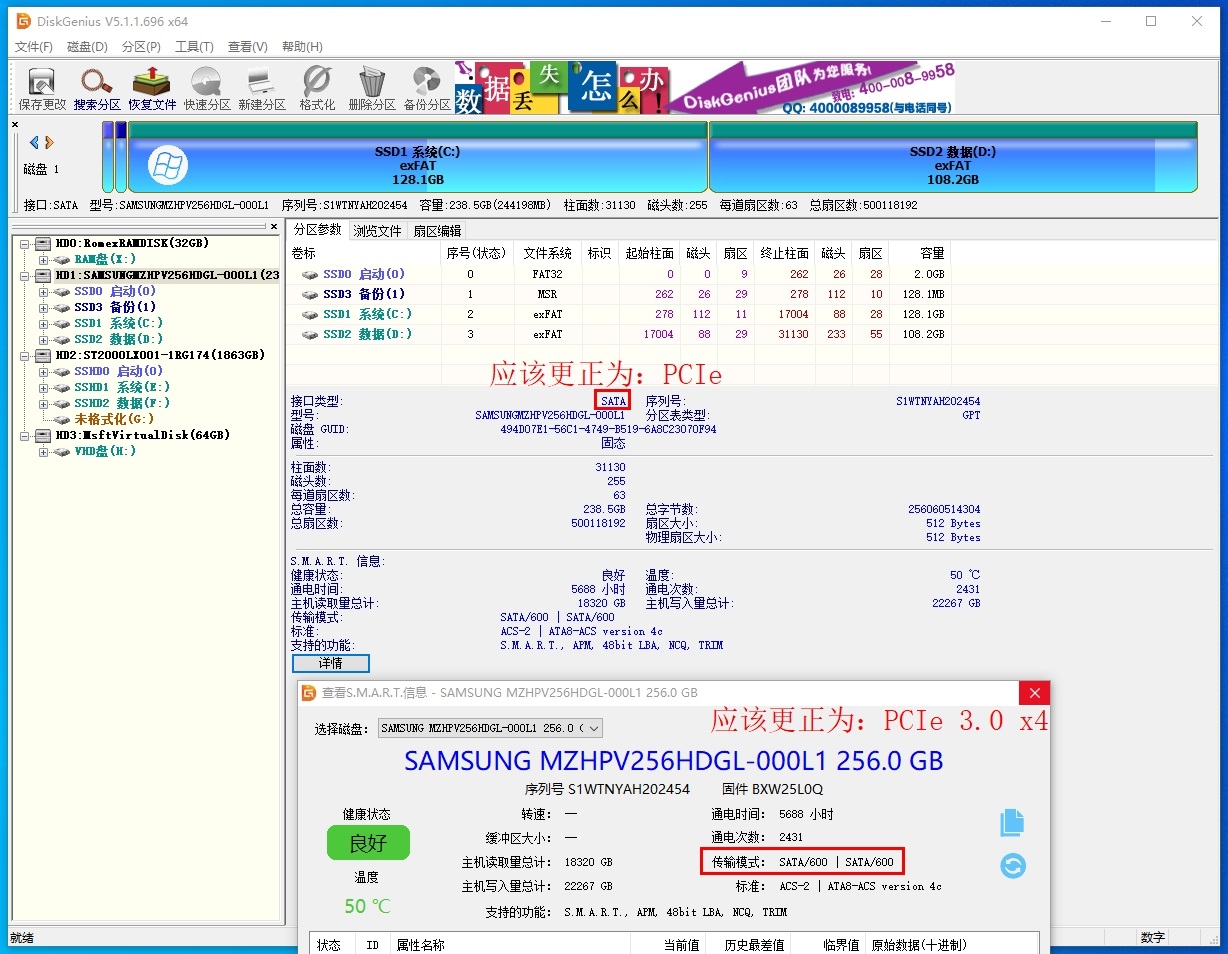Screen dimensions: 1228x954
Task: Switch to the 扇区编辑 tab
Action: (438, 231)
